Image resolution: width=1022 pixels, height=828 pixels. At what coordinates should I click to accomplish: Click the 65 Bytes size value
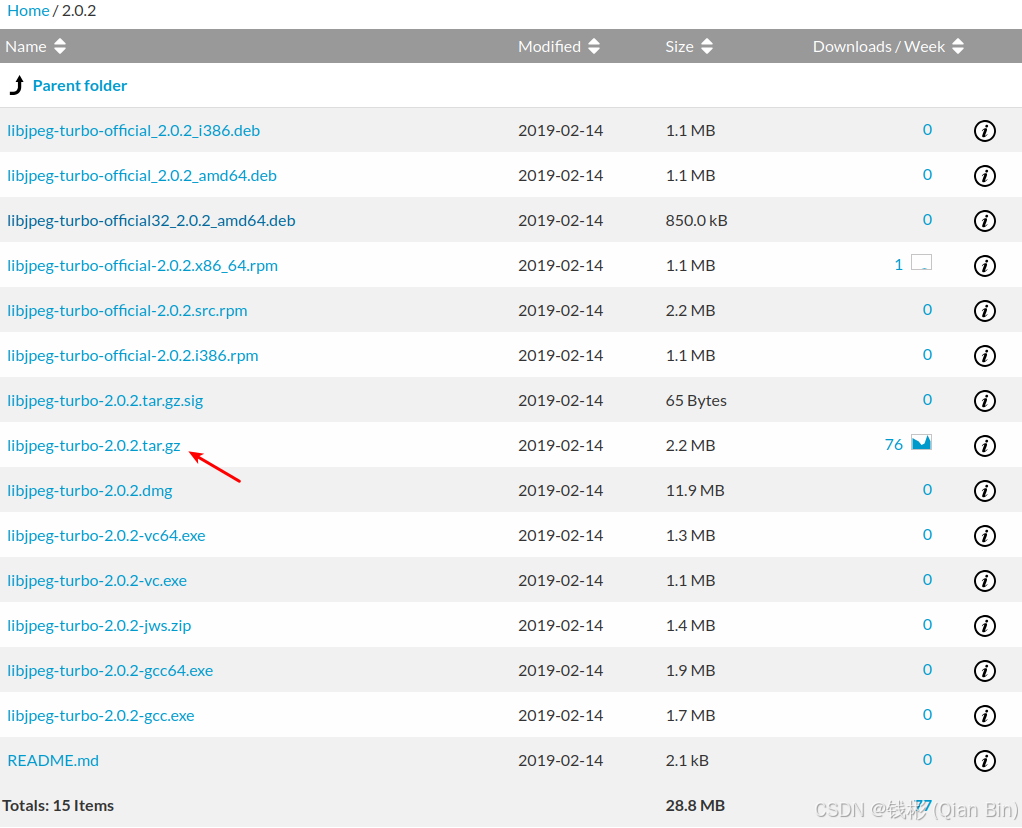click(696, 400)
